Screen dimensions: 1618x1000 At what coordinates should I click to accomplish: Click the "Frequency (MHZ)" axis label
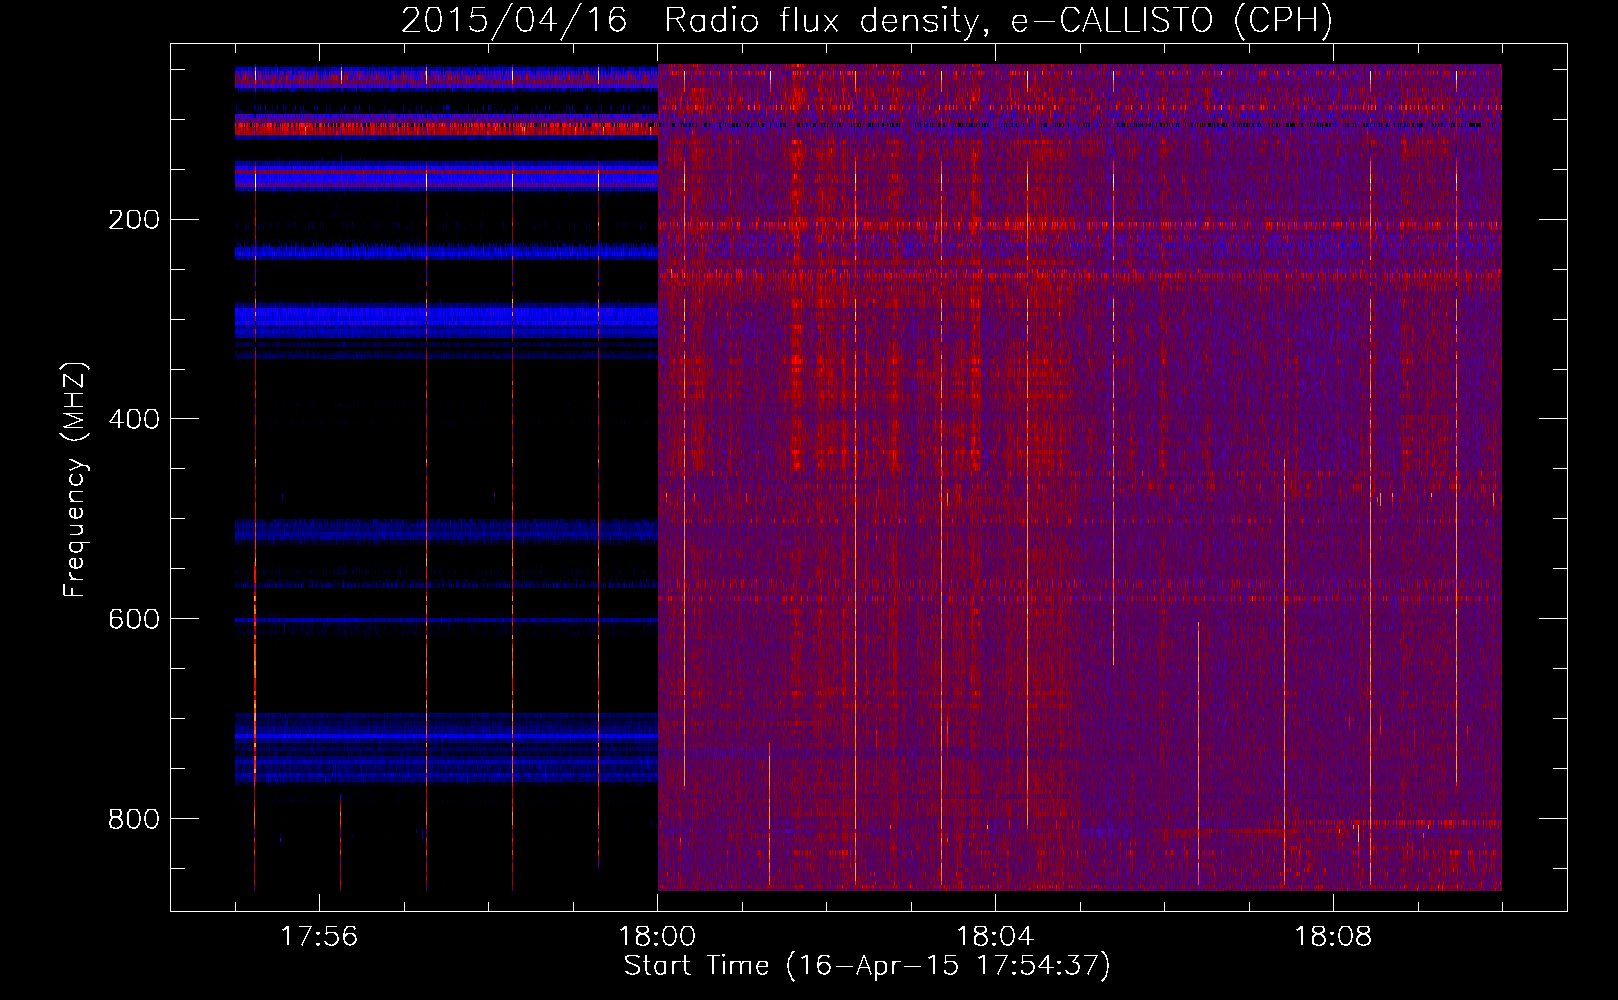75,479
